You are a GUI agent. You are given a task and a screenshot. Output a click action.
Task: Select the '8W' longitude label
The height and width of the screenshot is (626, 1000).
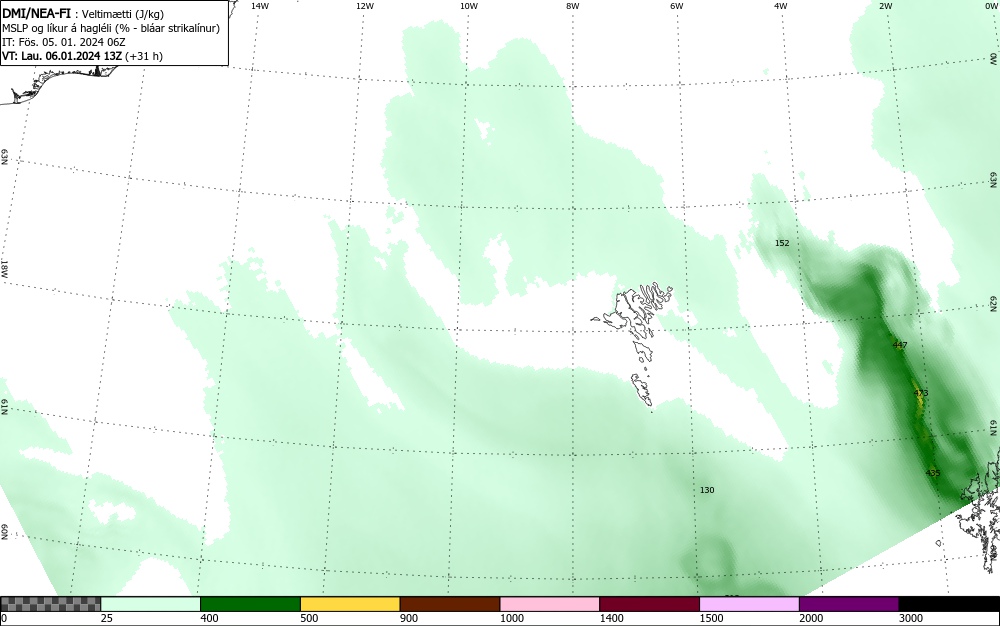click(573, 6)
